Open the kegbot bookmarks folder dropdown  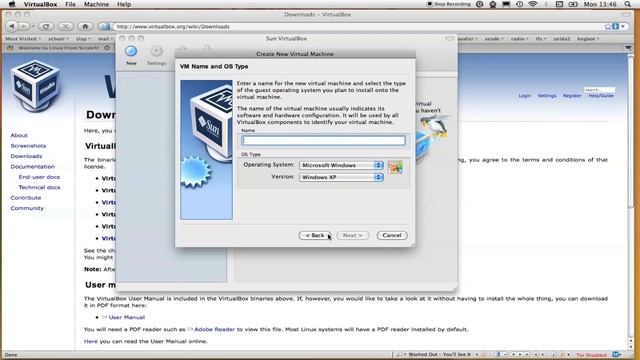588,39
